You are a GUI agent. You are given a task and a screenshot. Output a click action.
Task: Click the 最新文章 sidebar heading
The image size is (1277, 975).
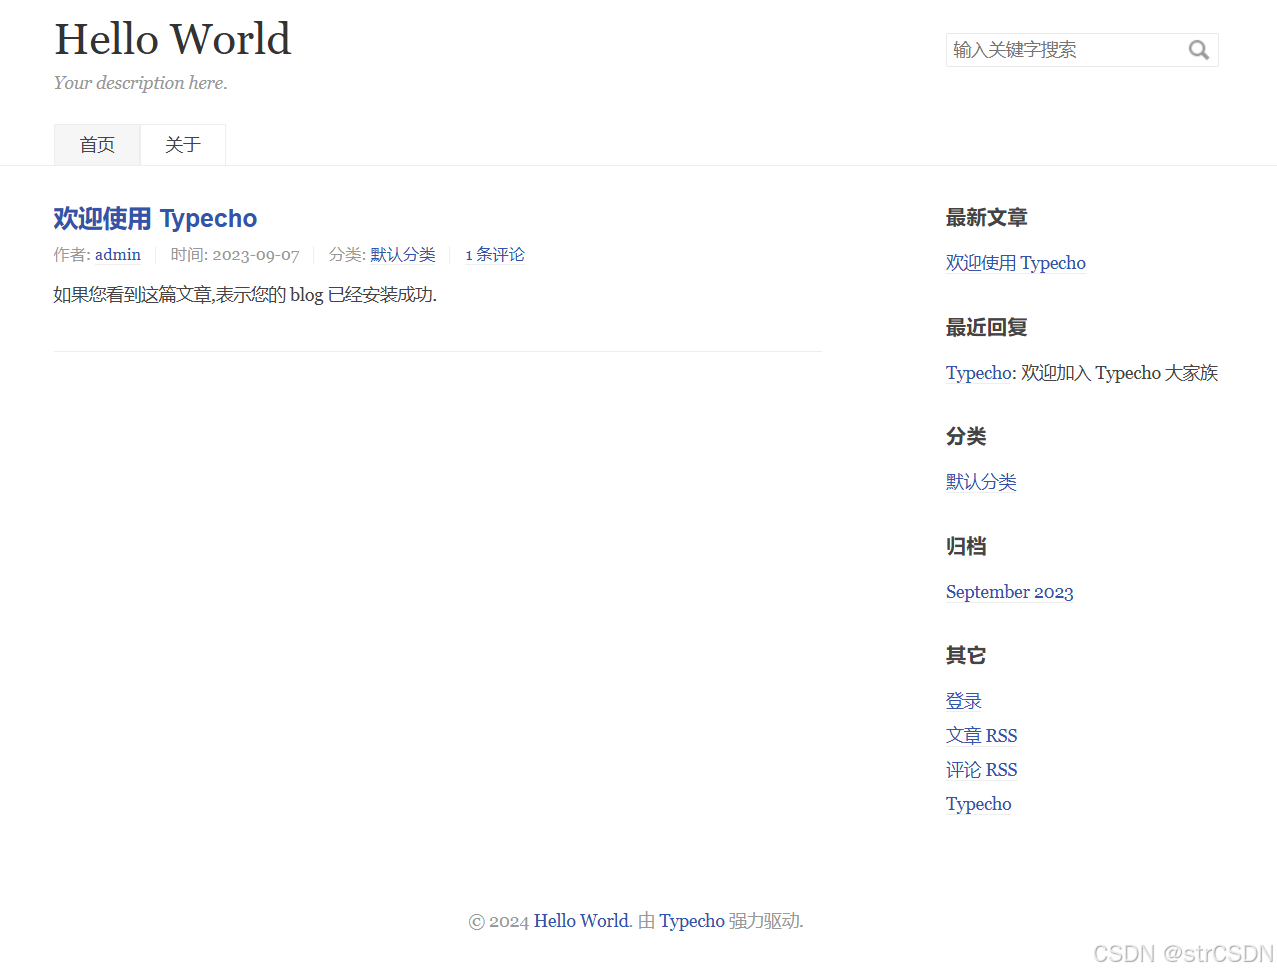tap(987, 218)
